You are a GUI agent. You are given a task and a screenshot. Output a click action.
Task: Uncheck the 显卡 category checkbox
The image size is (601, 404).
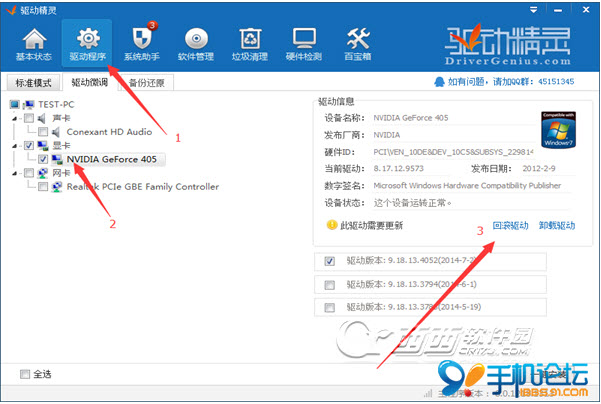tap(29, 146)
